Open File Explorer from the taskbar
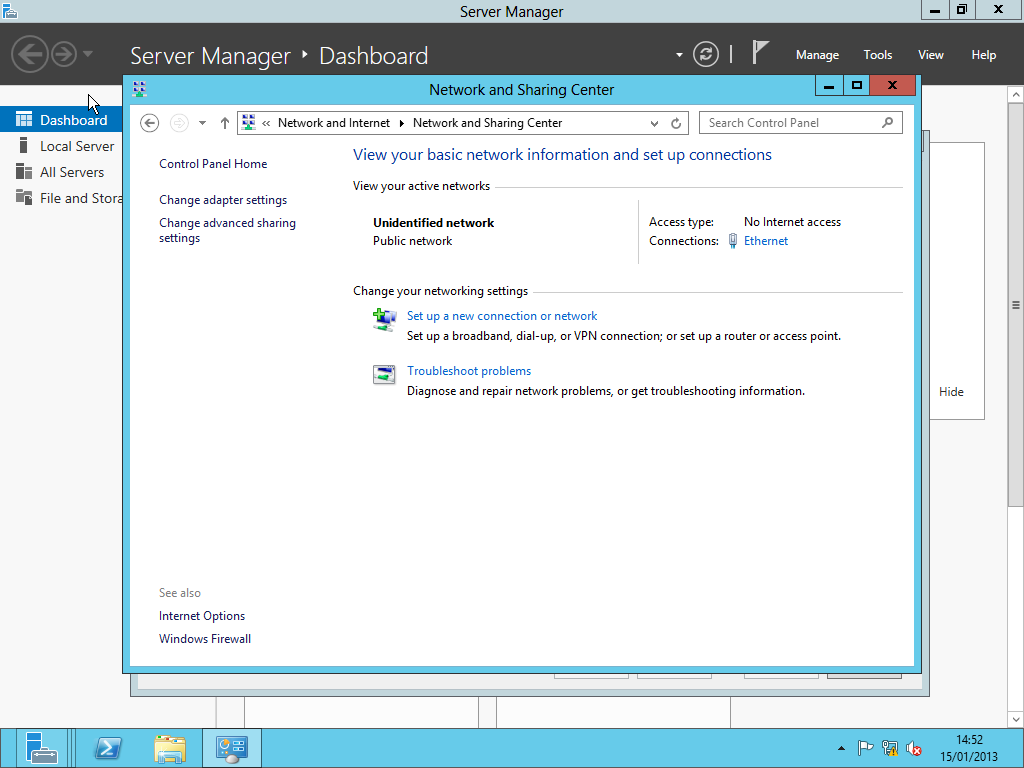The height and width of the screenshot is (768, 1024). (170, 748)
